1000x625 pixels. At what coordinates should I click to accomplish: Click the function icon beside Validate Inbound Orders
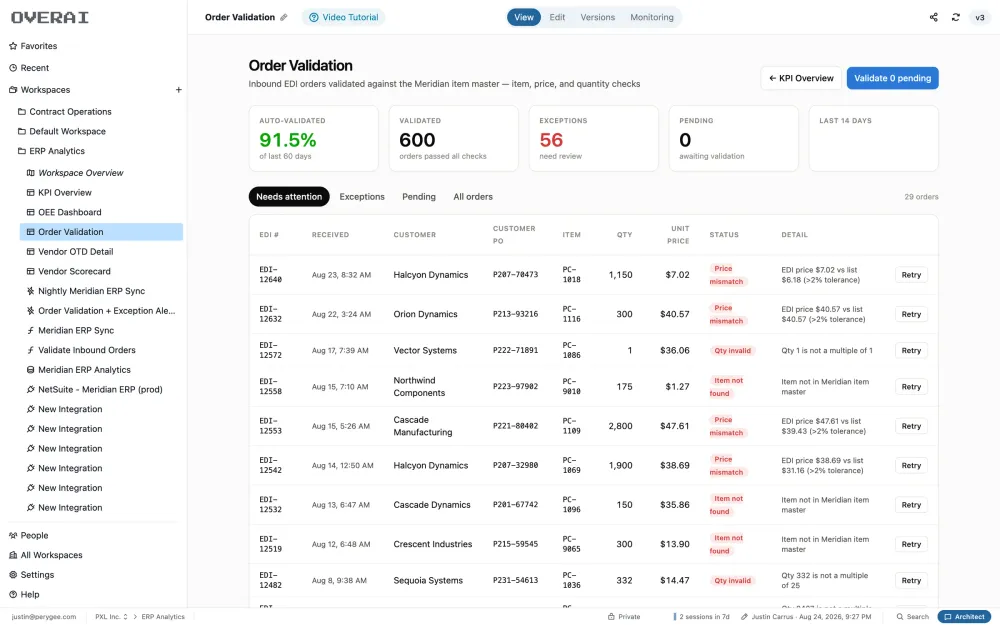pos(30,350)
